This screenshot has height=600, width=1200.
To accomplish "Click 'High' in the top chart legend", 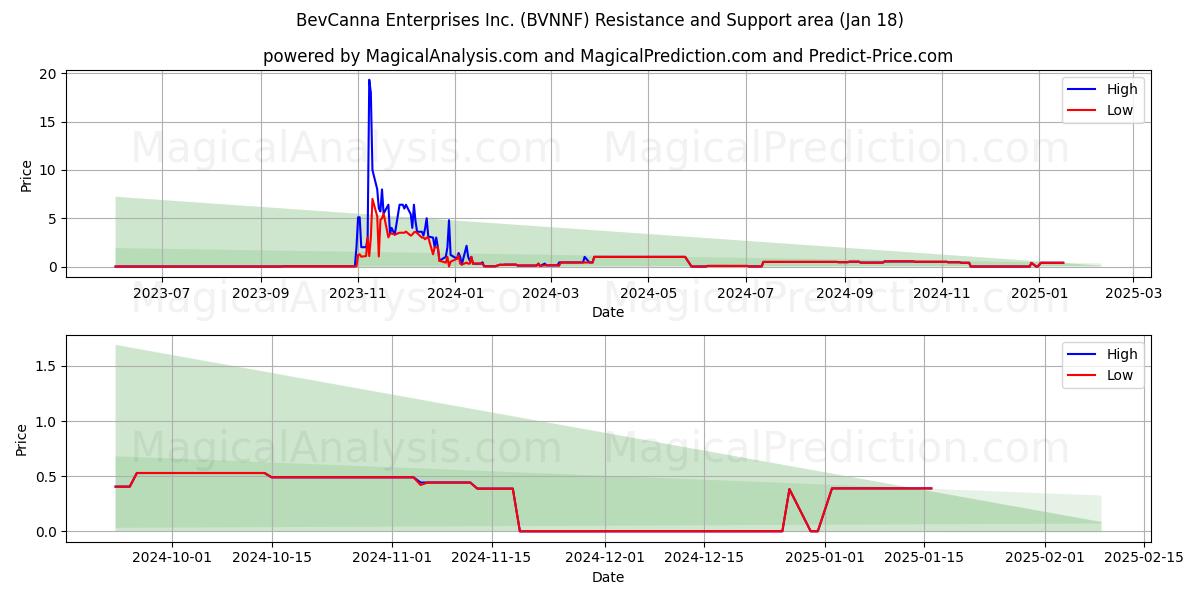I will pos(1122,89).
